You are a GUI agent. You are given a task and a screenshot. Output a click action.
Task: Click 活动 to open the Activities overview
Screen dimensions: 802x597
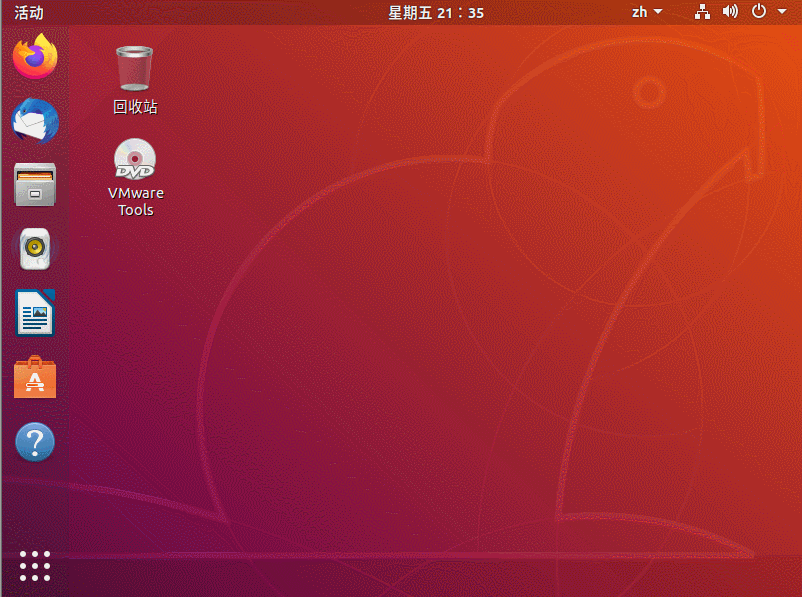pos(28,12)
